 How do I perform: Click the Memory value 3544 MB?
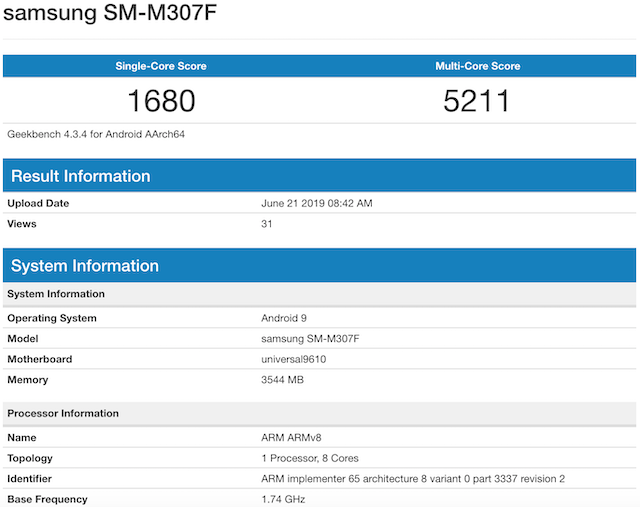pyautogui.click(x=282, y=380)
